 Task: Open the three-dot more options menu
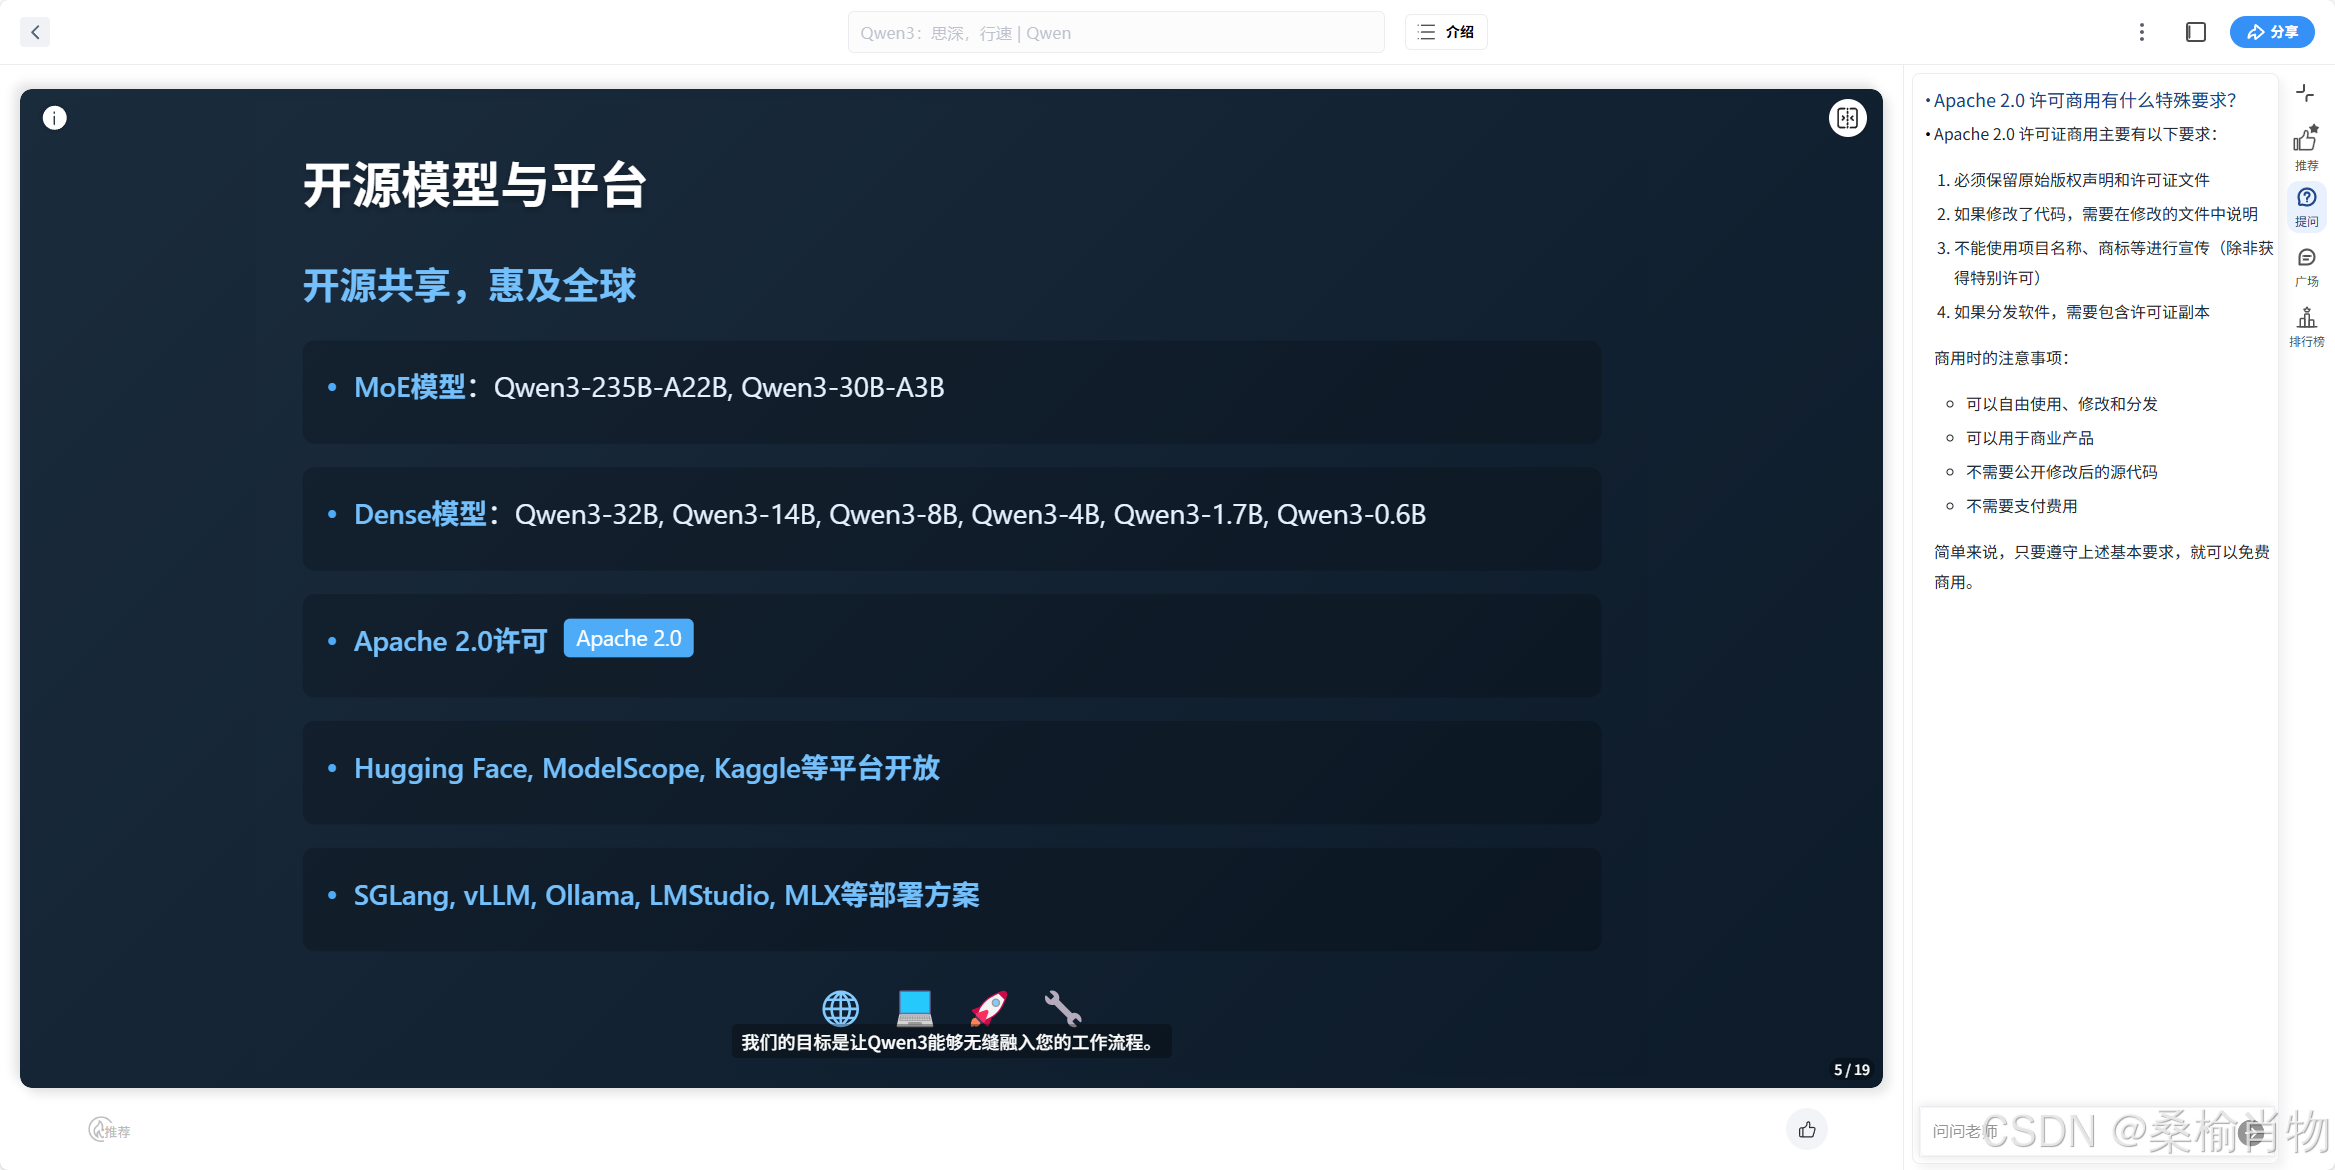(2141, 32)
